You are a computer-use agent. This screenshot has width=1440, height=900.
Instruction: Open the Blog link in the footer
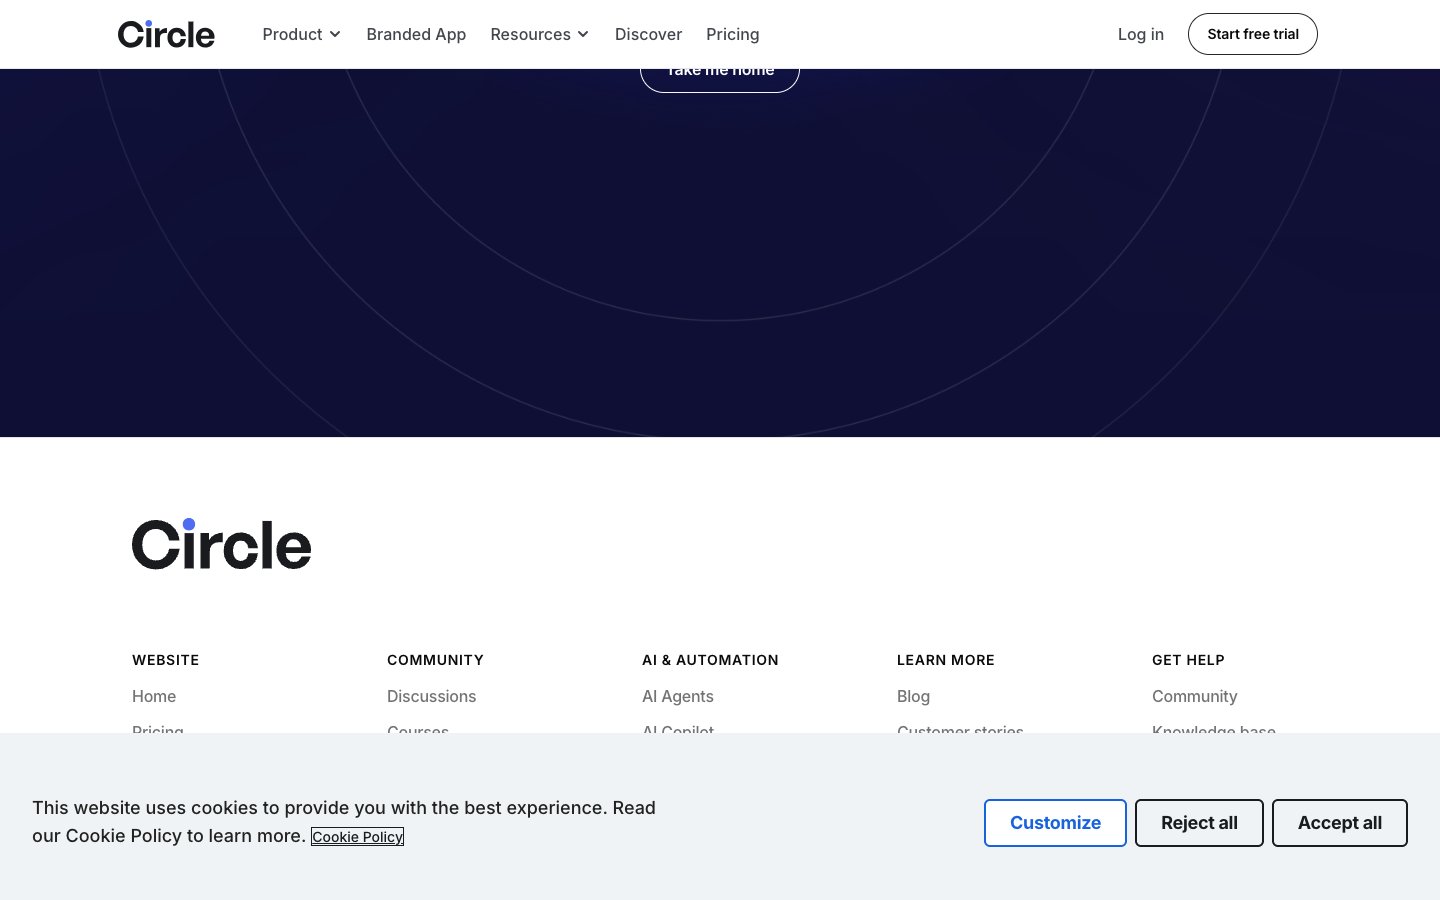coord(913,696)
